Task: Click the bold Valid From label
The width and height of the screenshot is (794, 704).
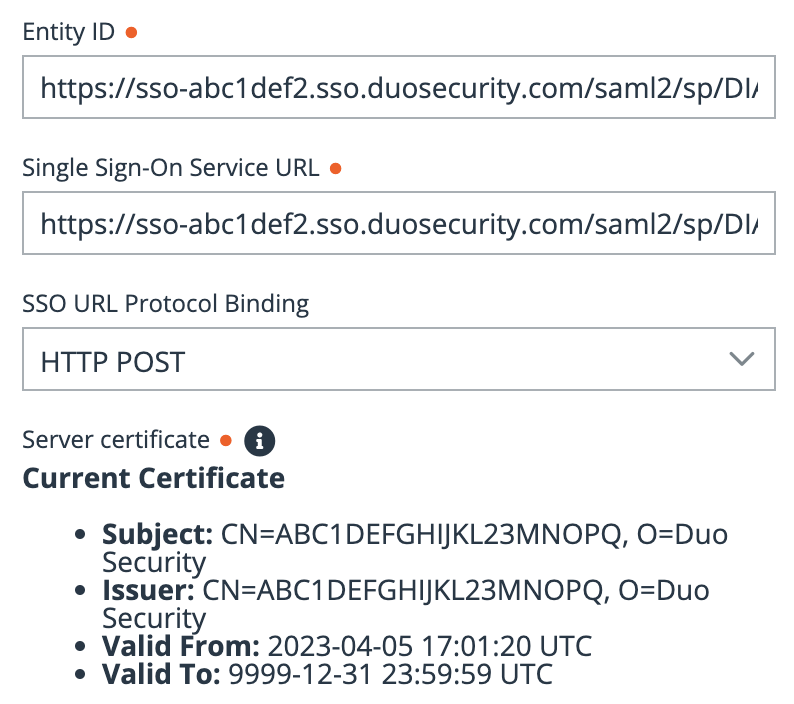Action: point(181,645)
